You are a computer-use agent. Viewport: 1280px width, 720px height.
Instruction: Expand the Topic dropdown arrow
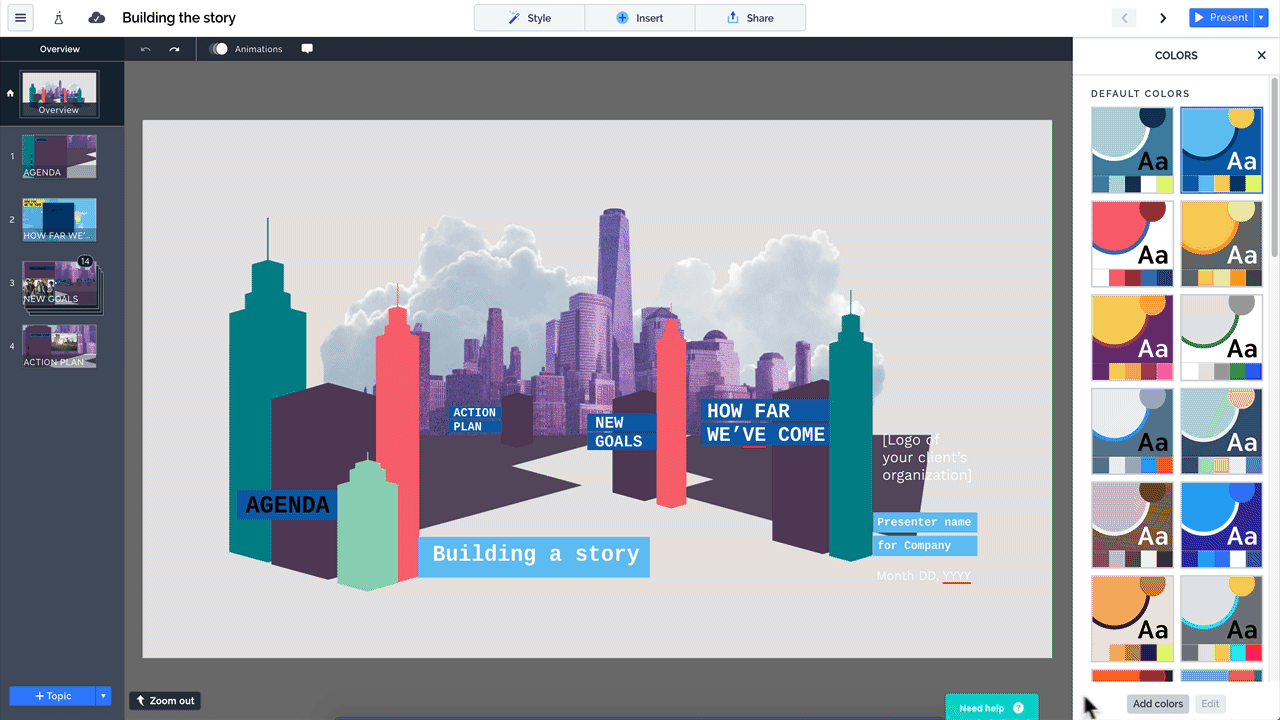(103, 696)
